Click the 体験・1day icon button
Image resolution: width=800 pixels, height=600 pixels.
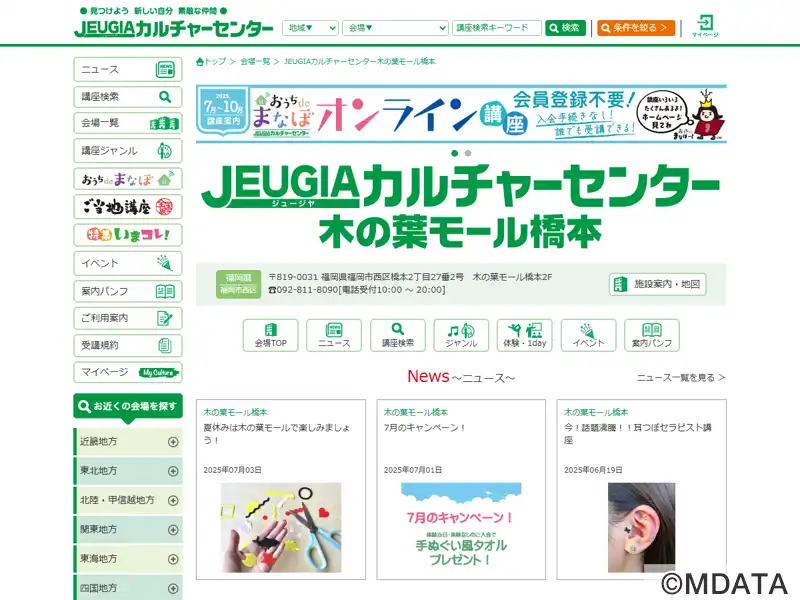coord(525,335)
